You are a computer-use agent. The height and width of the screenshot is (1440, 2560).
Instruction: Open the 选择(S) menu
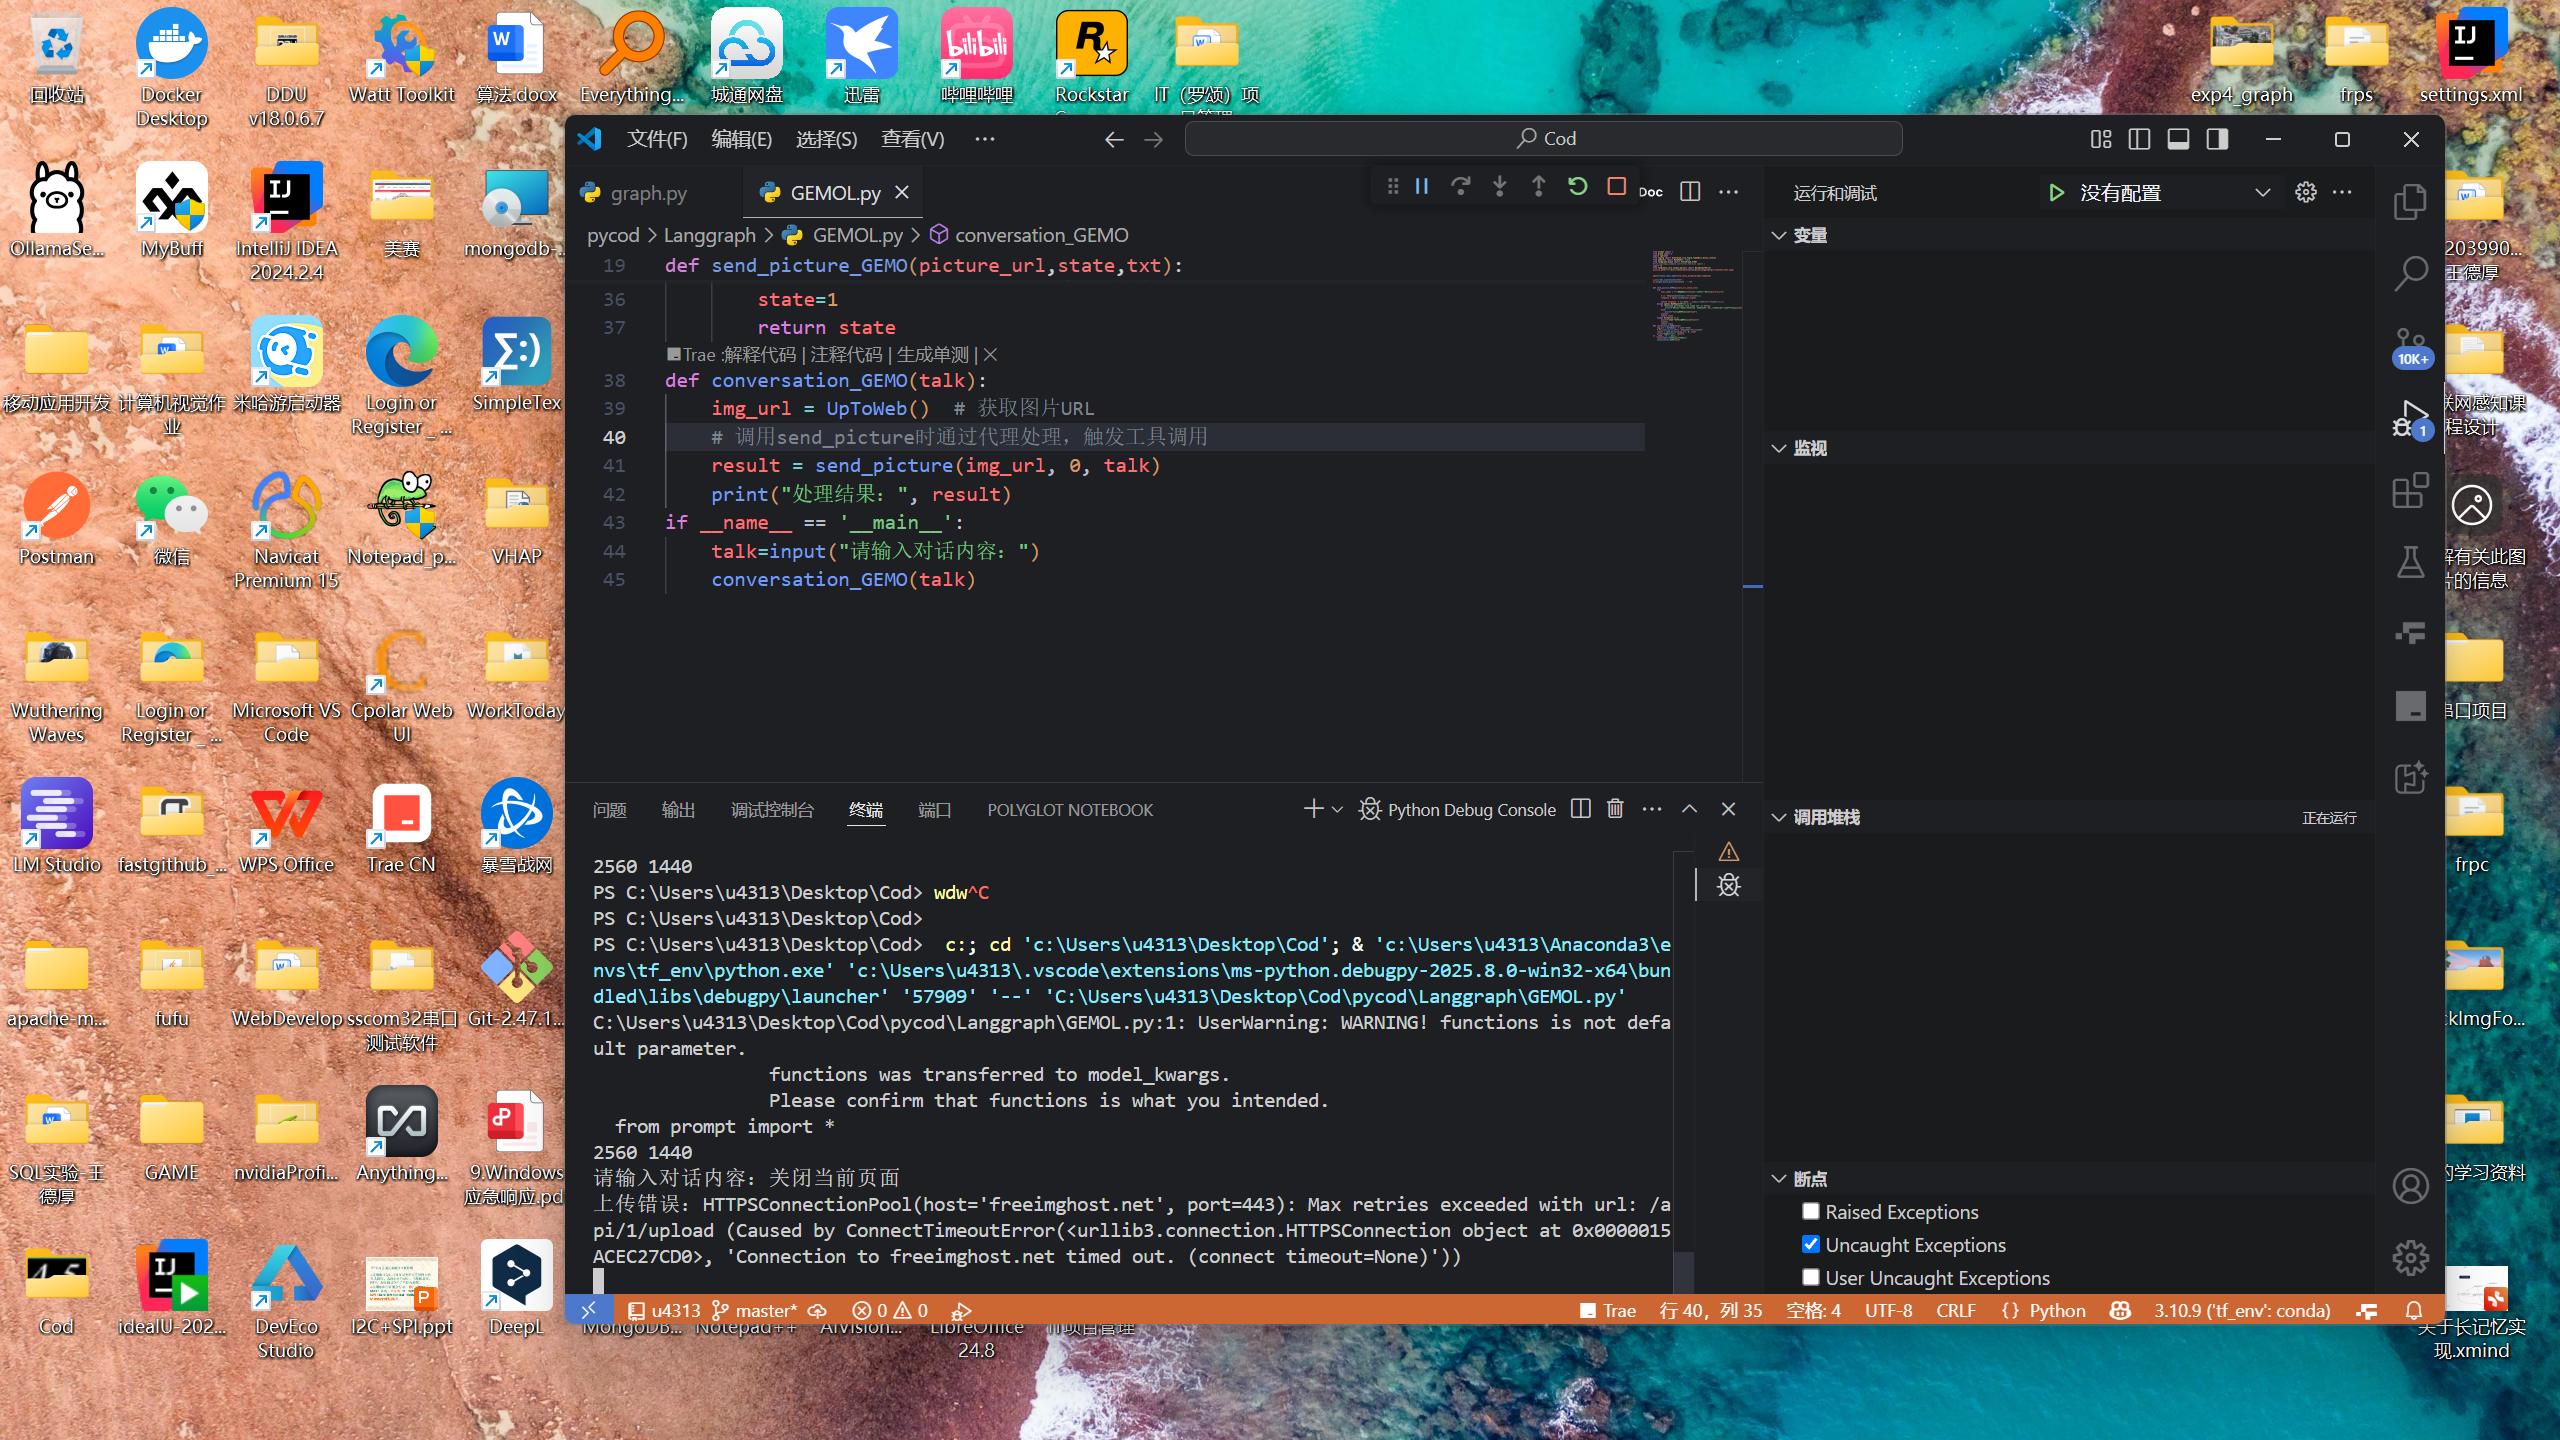coord(826,139)
